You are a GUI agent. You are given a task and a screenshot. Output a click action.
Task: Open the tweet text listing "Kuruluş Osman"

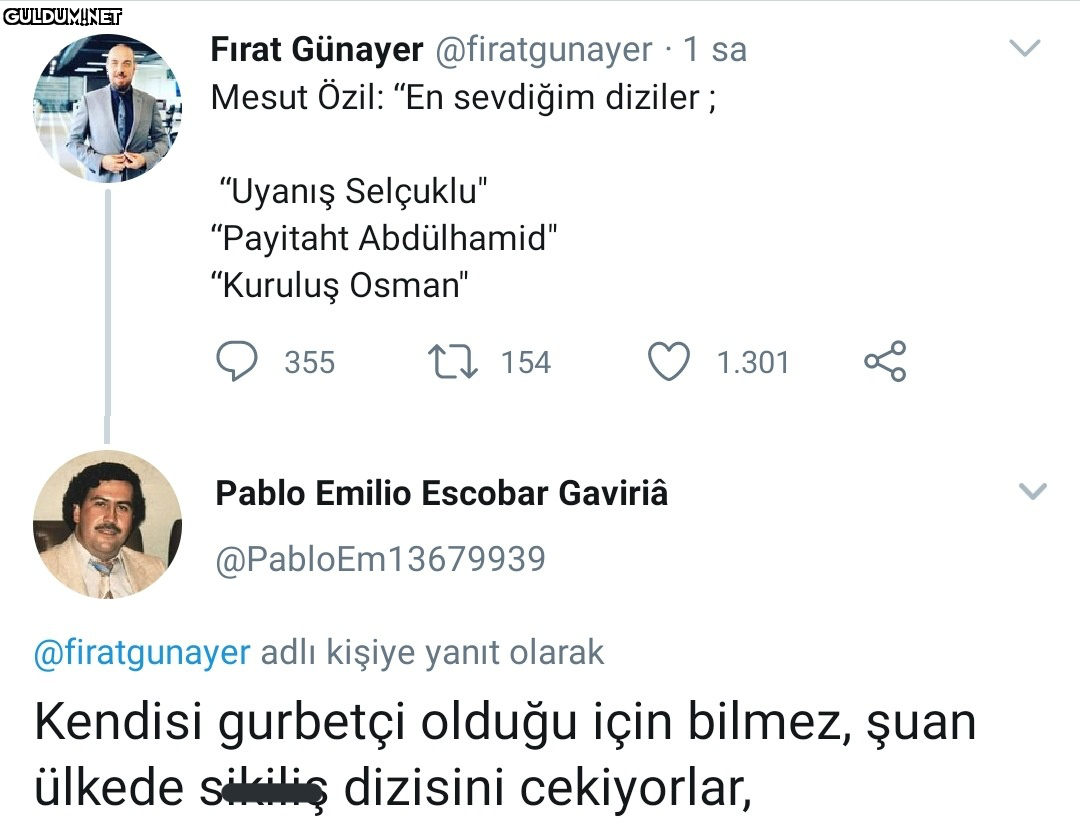[340, 285]
